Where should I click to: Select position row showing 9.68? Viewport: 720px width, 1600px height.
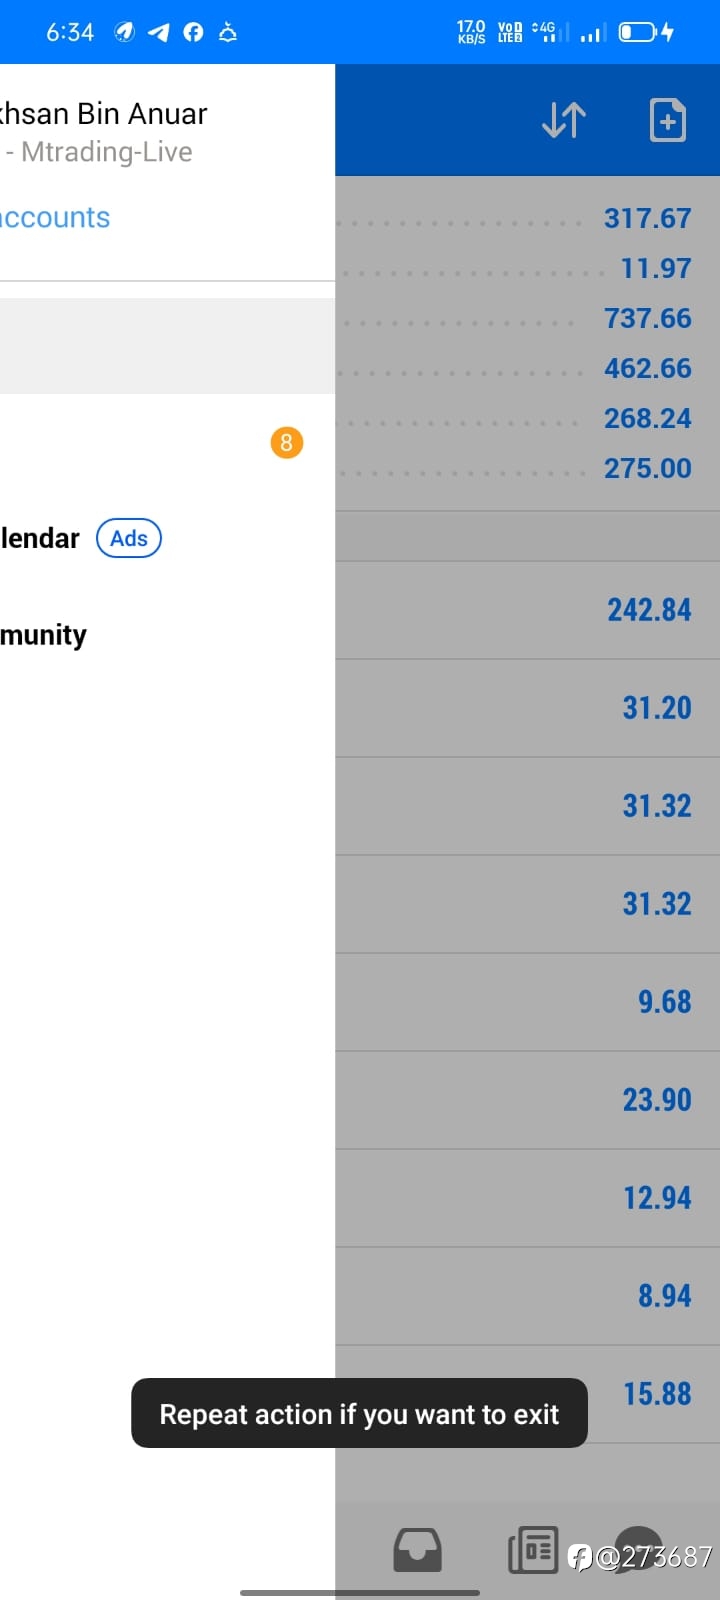click(527, 1002)
